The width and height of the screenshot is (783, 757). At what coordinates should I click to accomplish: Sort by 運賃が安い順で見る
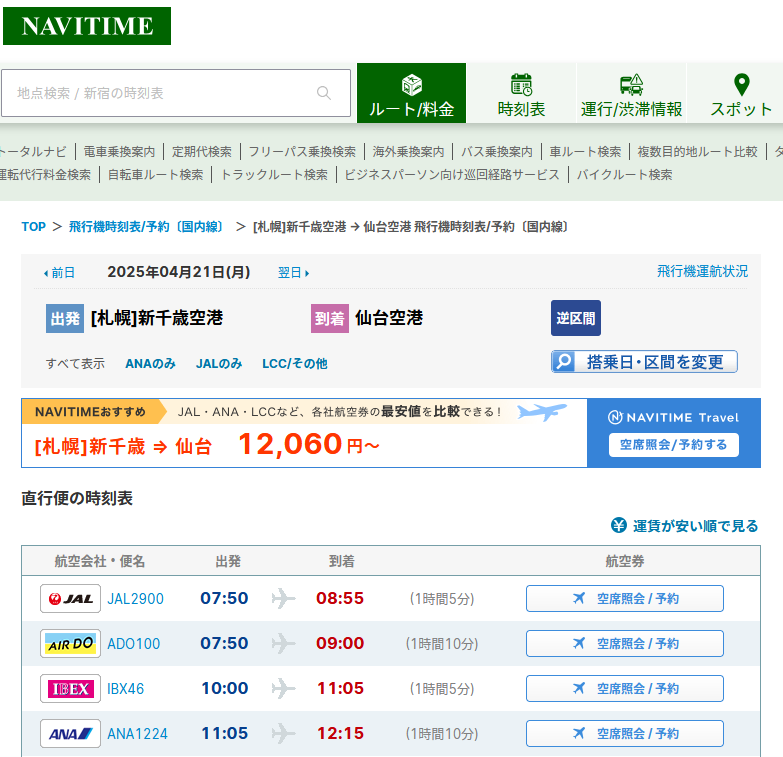pyautogui.click(x=695, y=526)
